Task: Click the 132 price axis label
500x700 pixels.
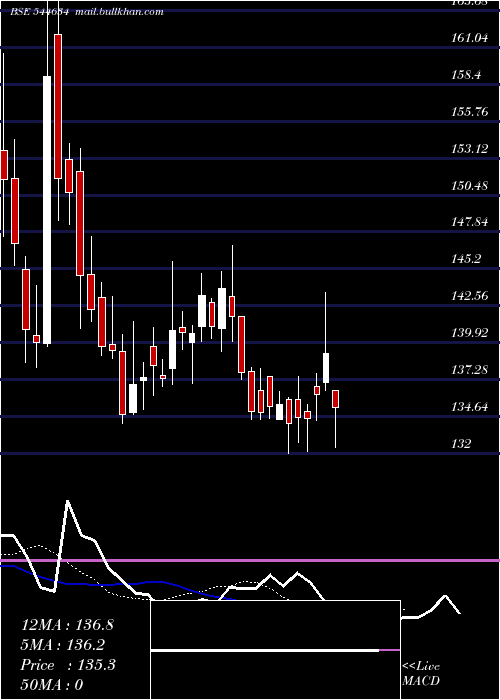Action: coord(461,444)
